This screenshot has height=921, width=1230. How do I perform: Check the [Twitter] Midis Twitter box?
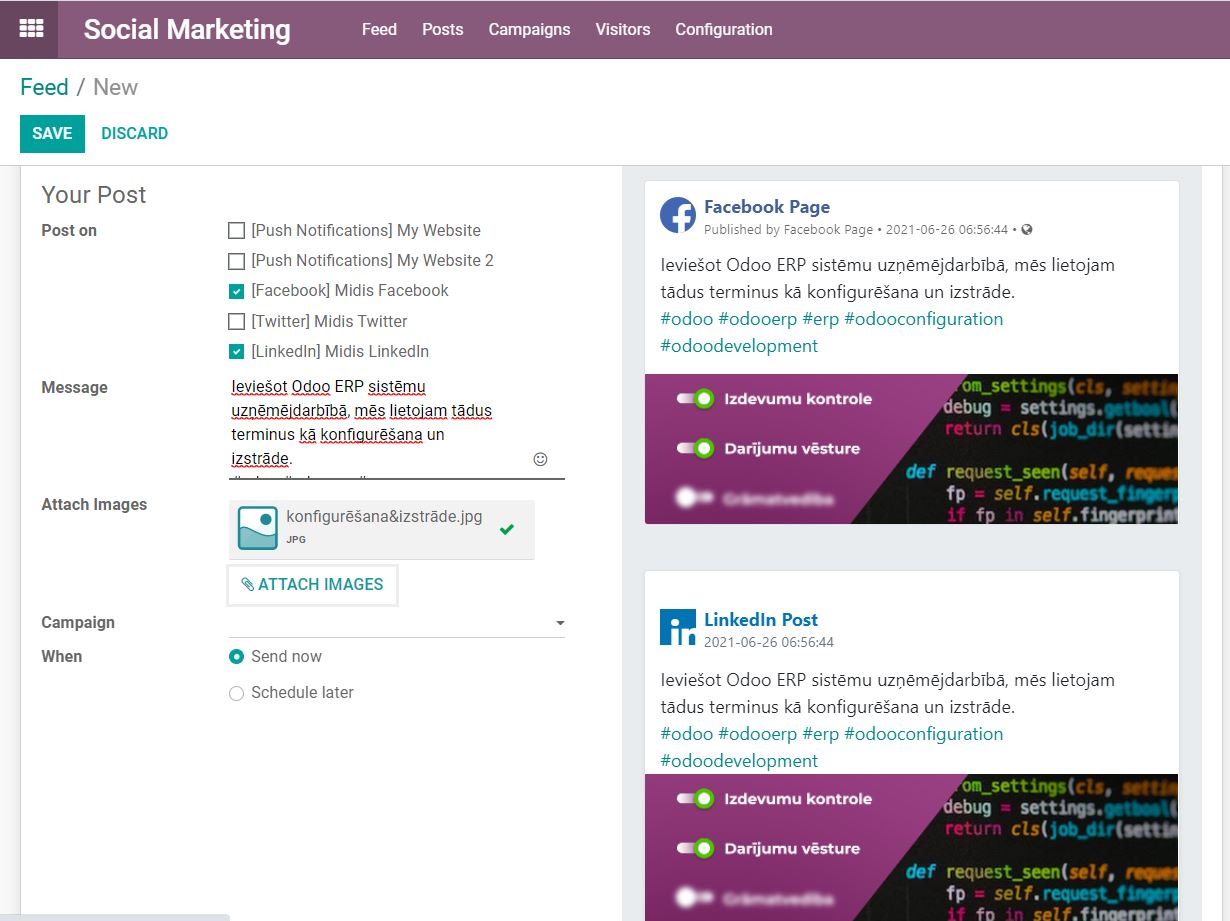point(237,322)
